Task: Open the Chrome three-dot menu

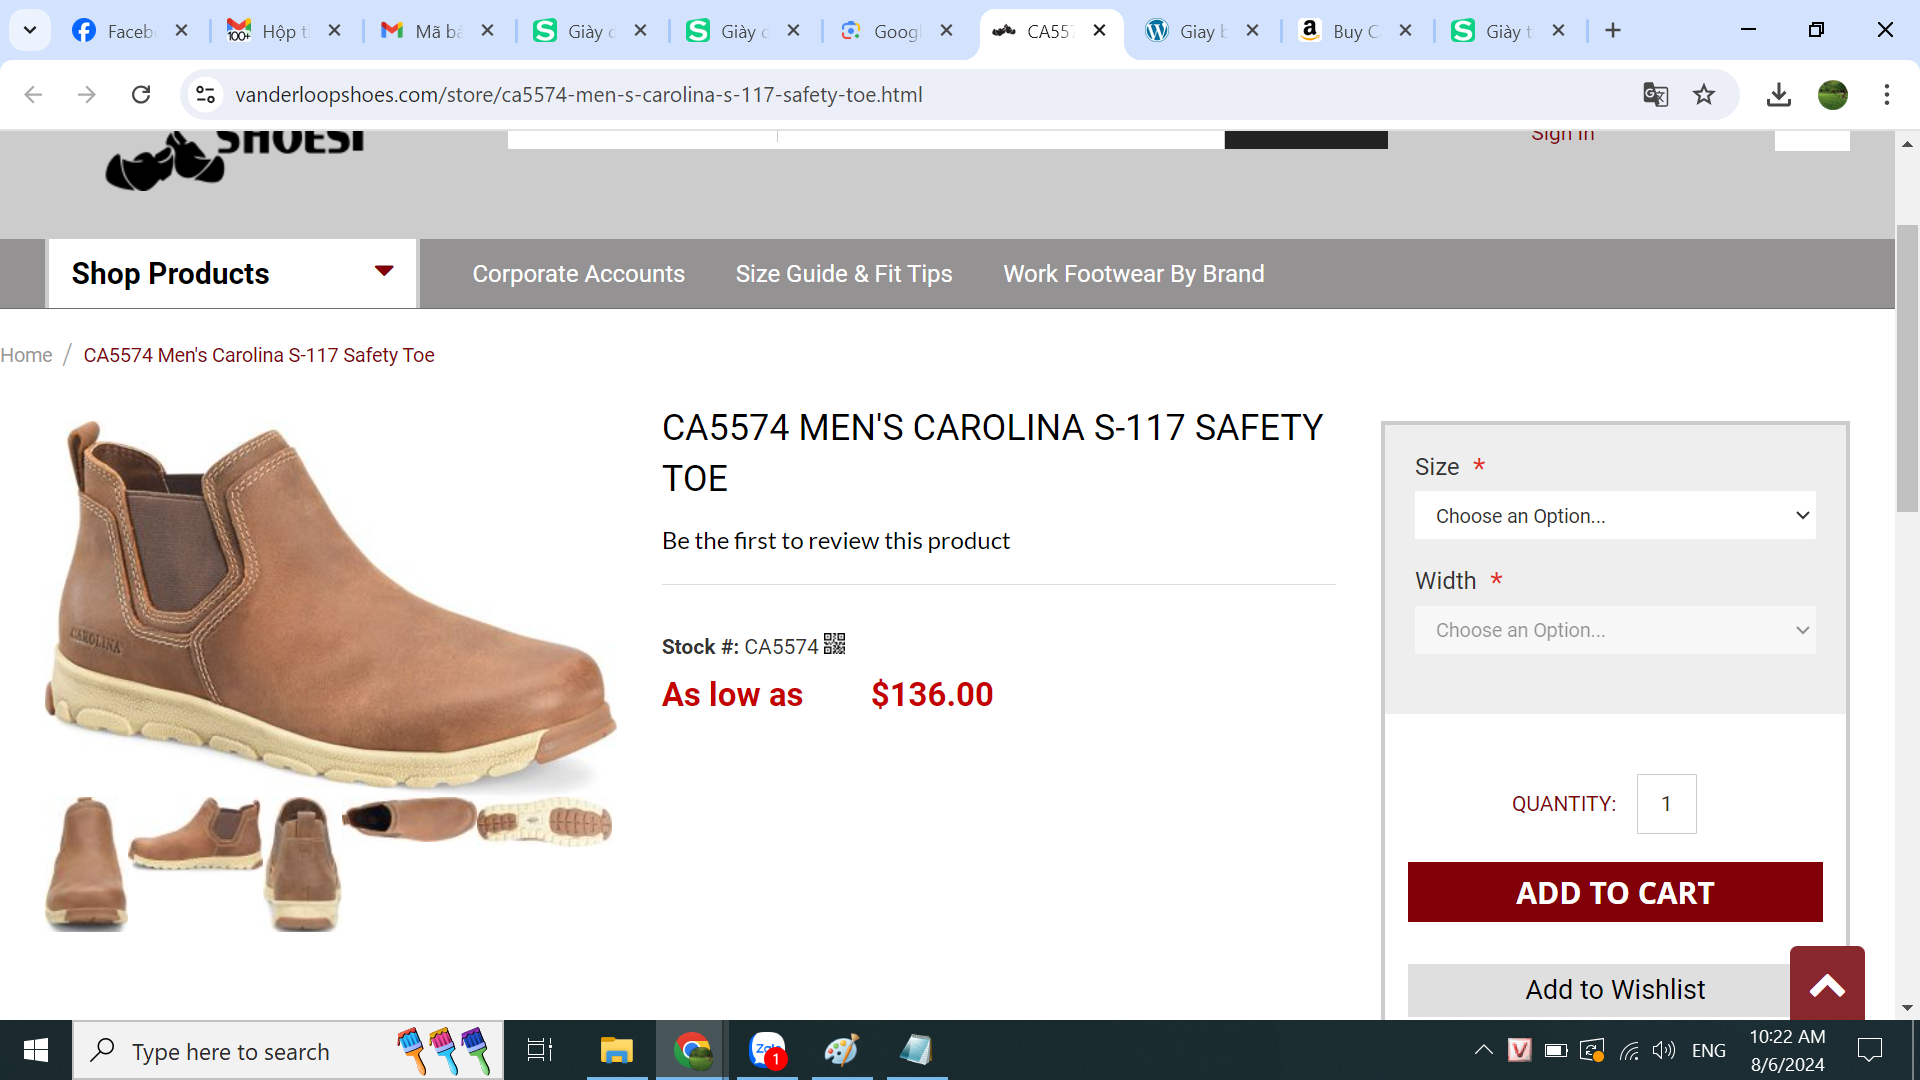Action: (1886, 95)
